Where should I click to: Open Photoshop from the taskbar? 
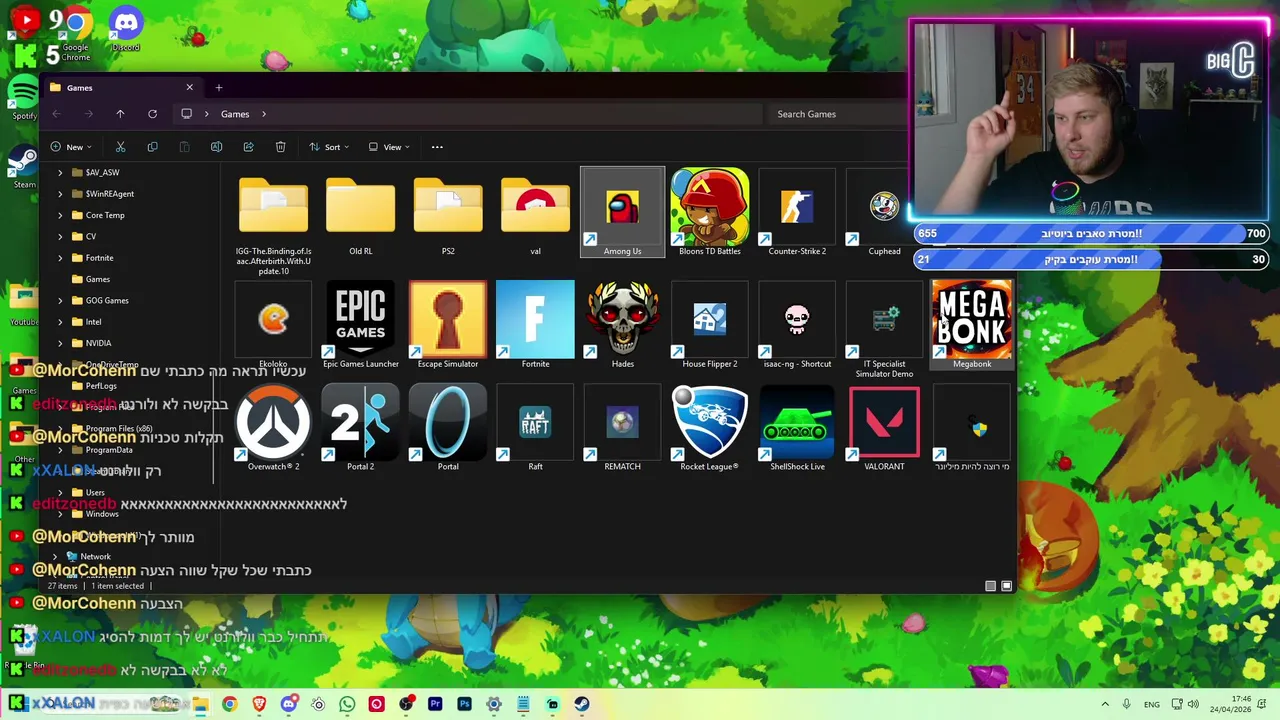click(464, 704)
